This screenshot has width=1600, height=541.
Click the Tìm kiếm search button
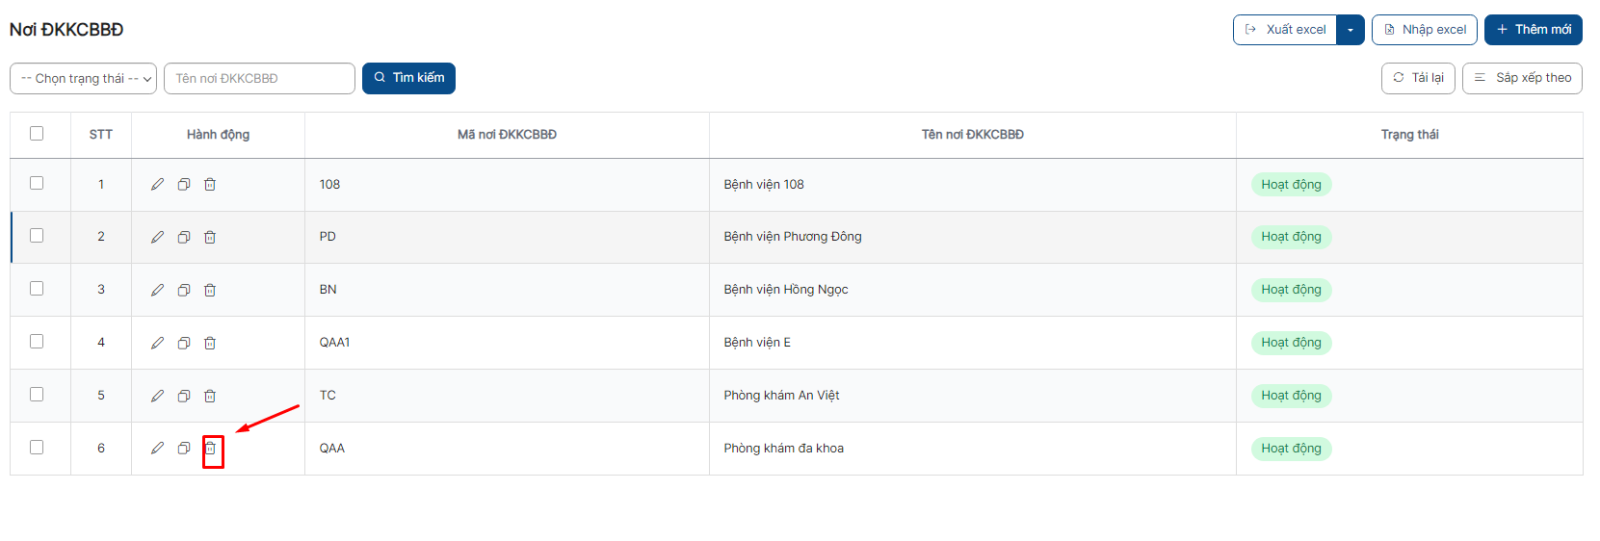click(x=409, y=78)
